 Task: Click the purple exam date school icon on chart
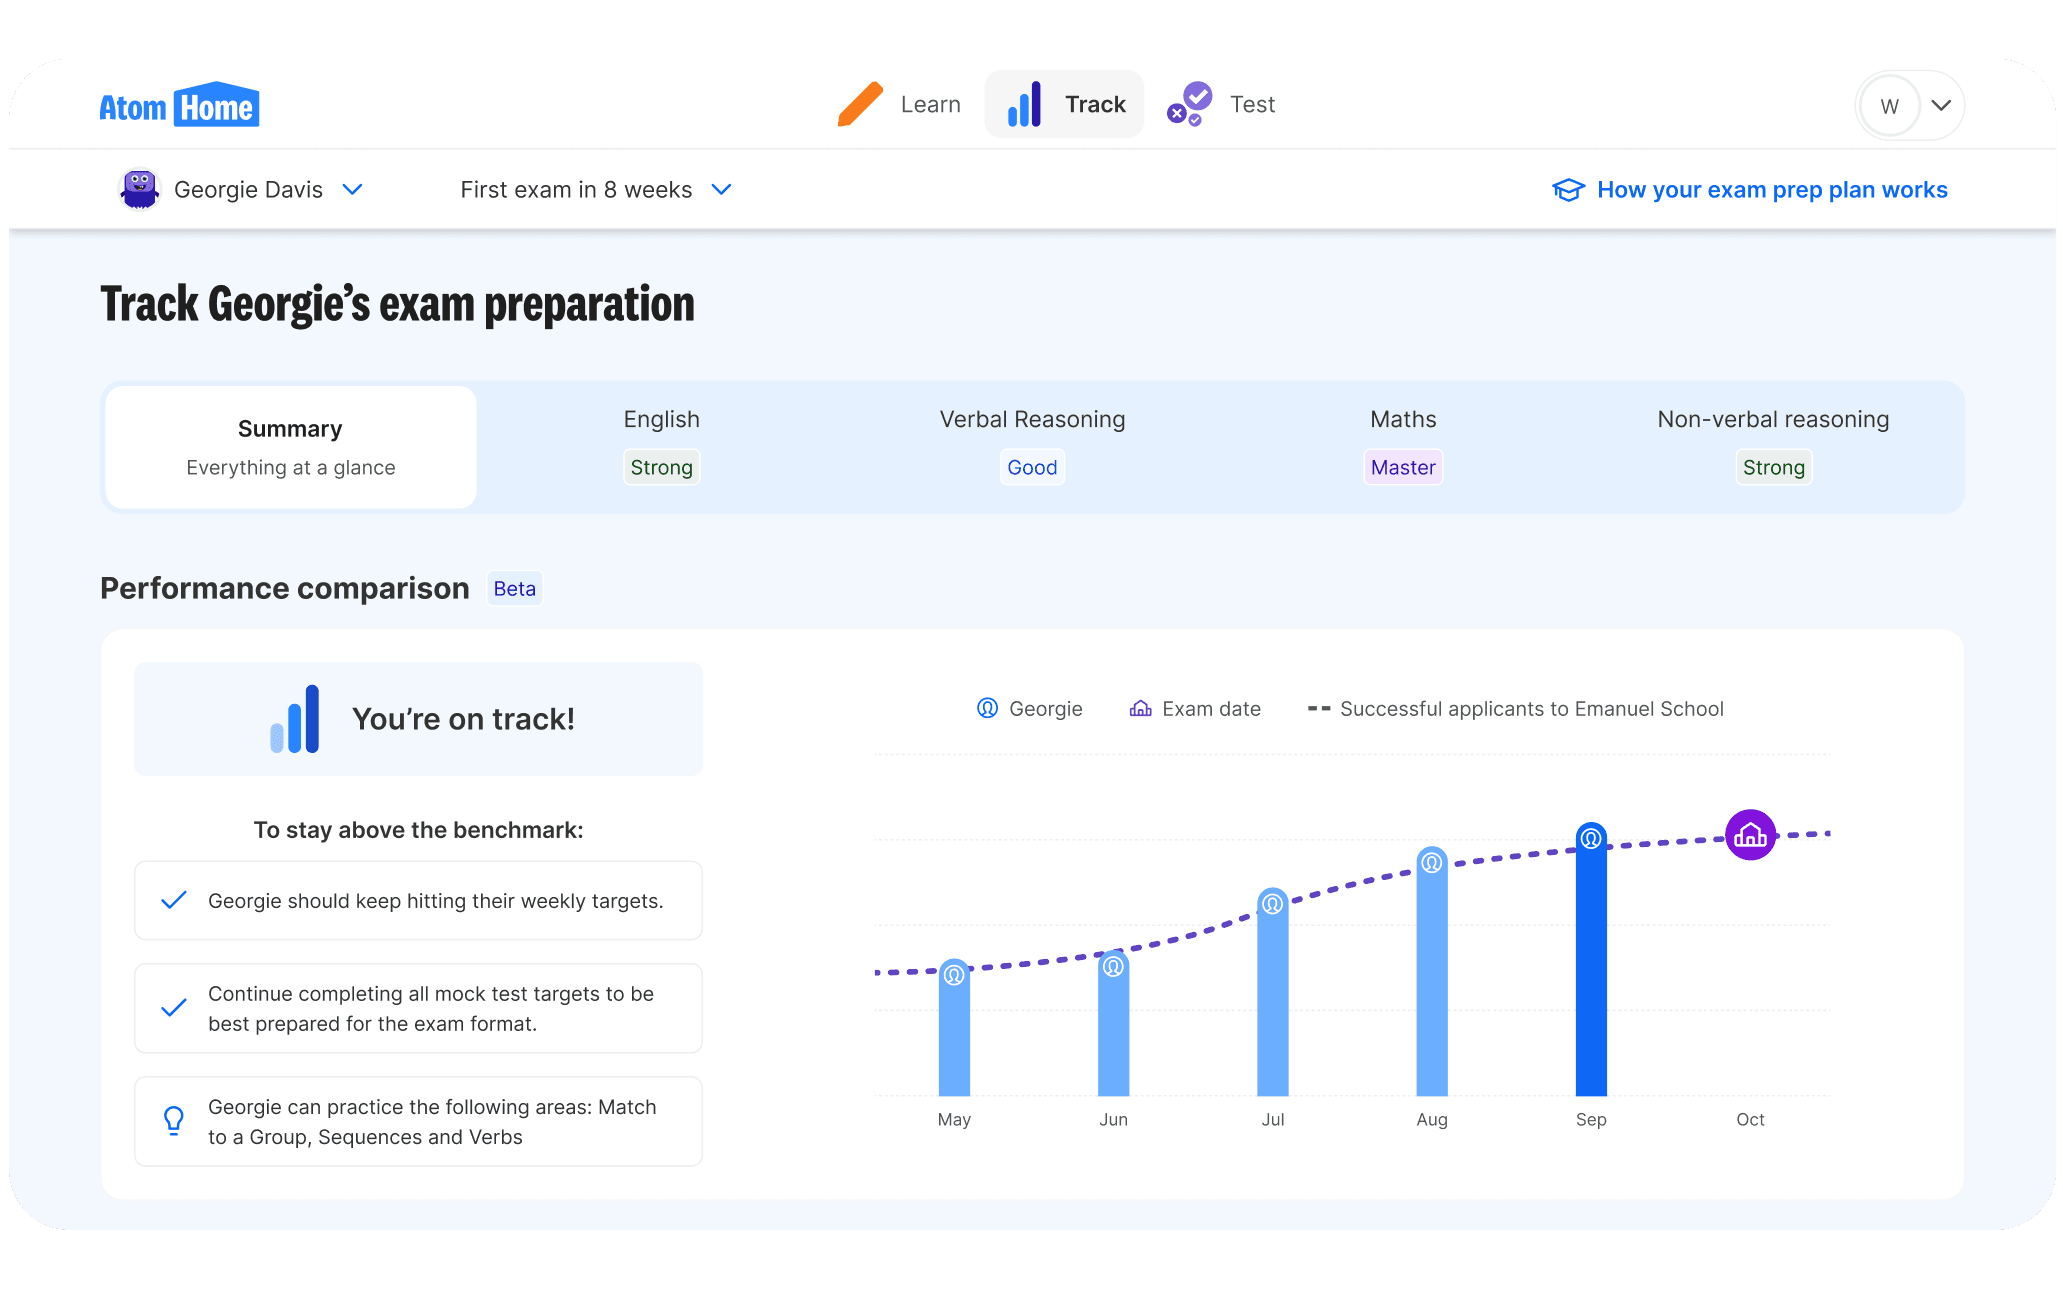pyautogui.click(x=1750, y=834)
